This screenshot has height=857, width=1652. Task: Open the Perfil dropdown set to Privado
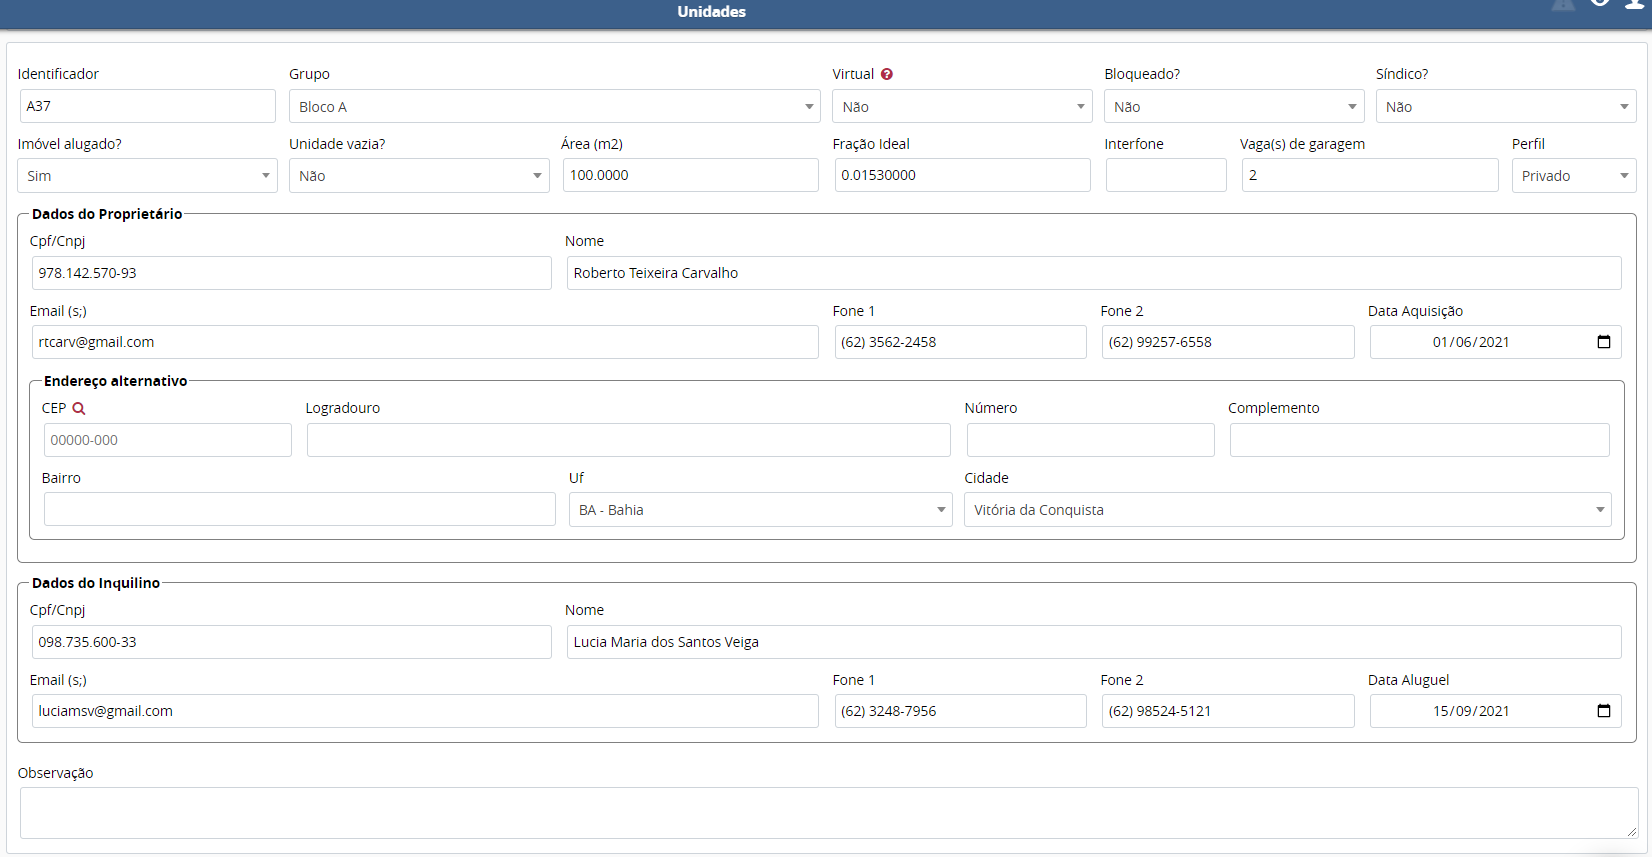[x=1573, y=176]
